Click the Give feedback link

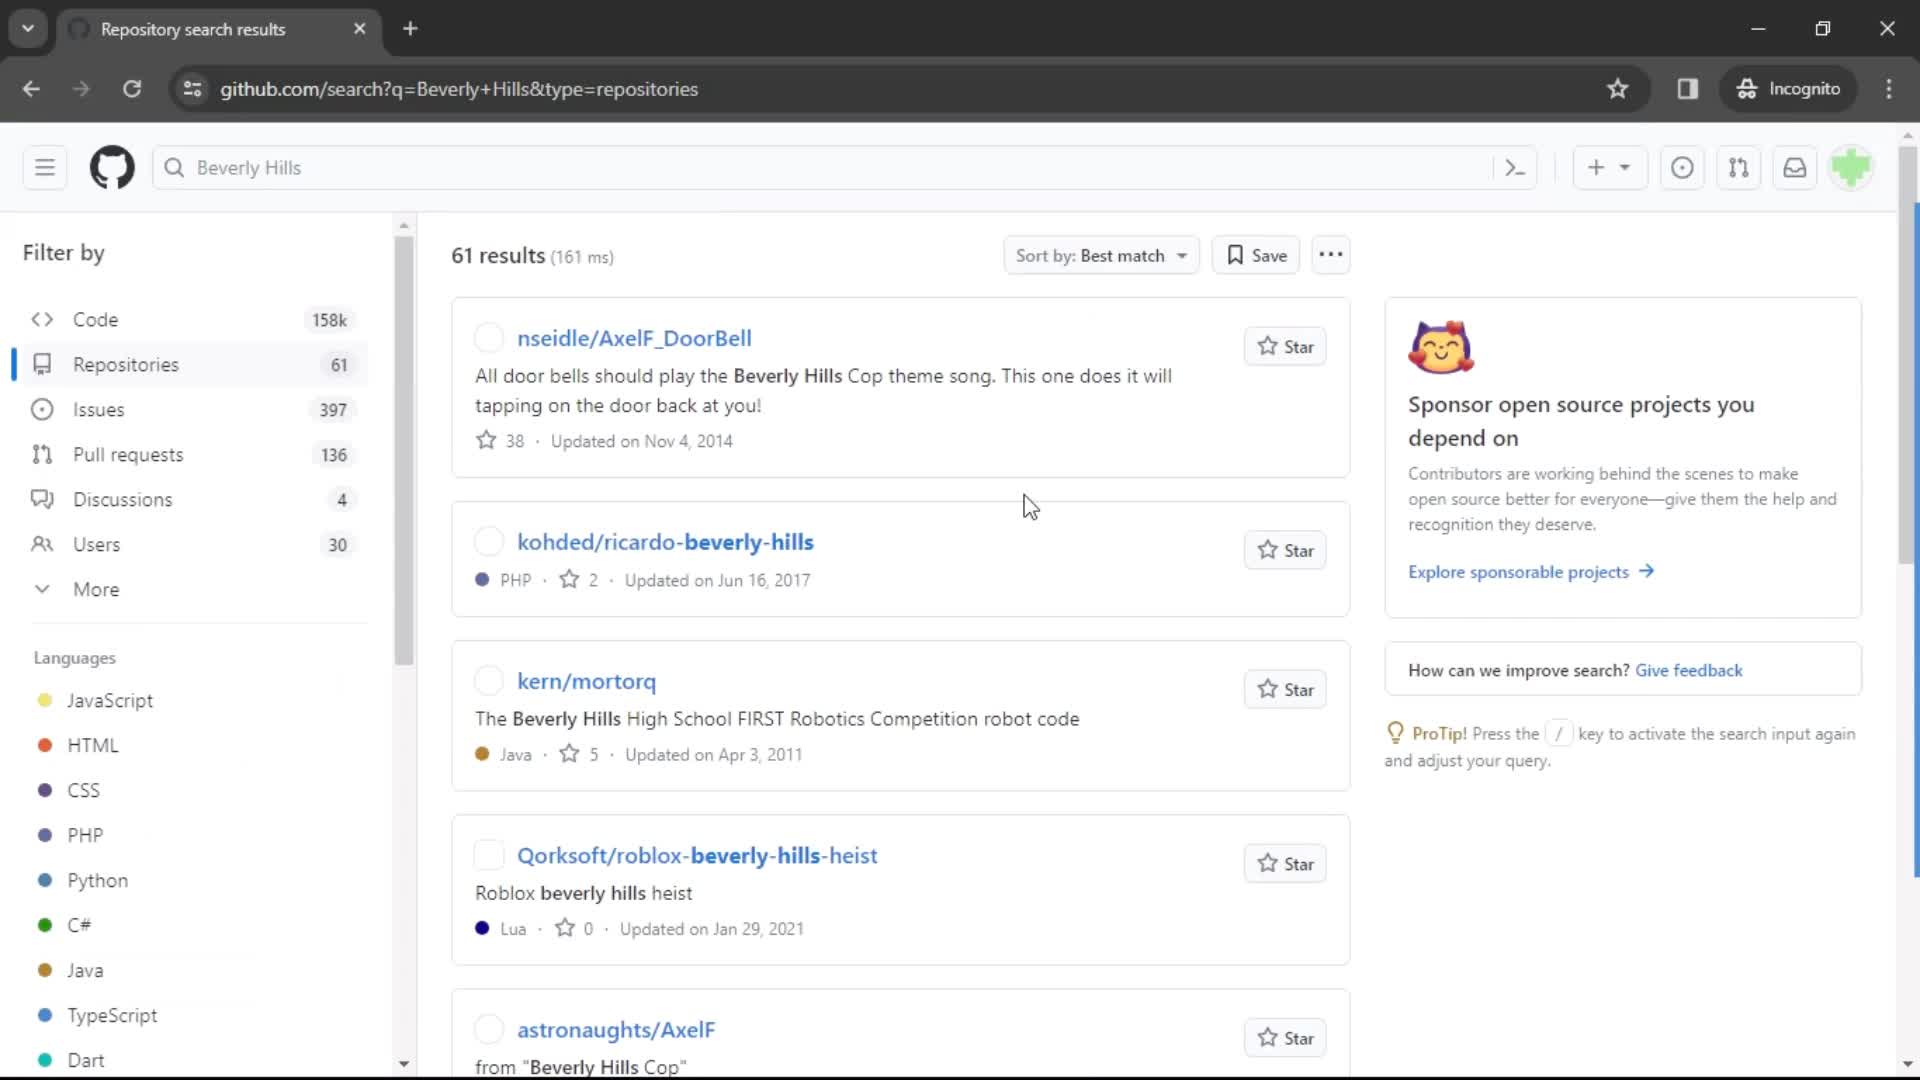[1688, 670]
